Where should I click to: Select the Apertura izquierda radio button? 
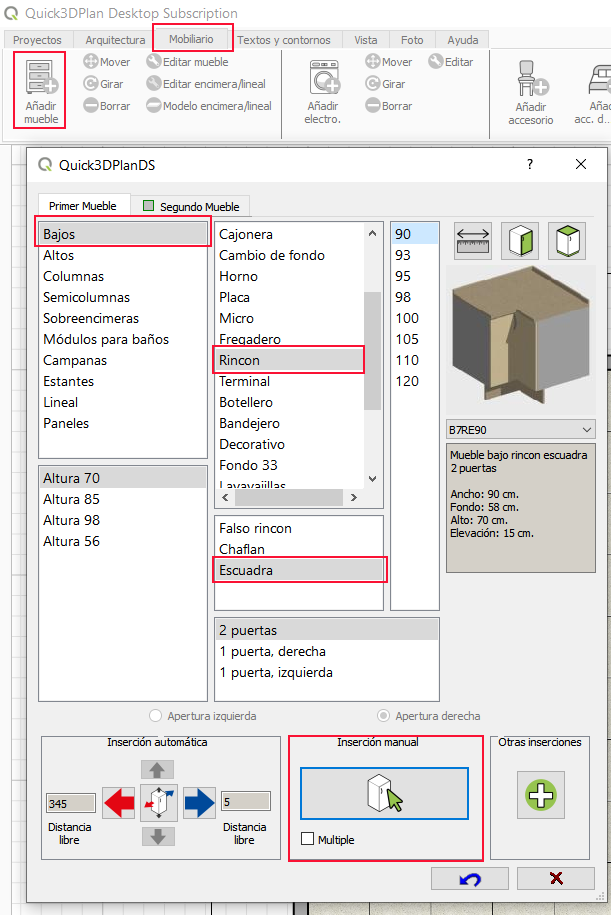pyautogui.click(x=155, y=715)
